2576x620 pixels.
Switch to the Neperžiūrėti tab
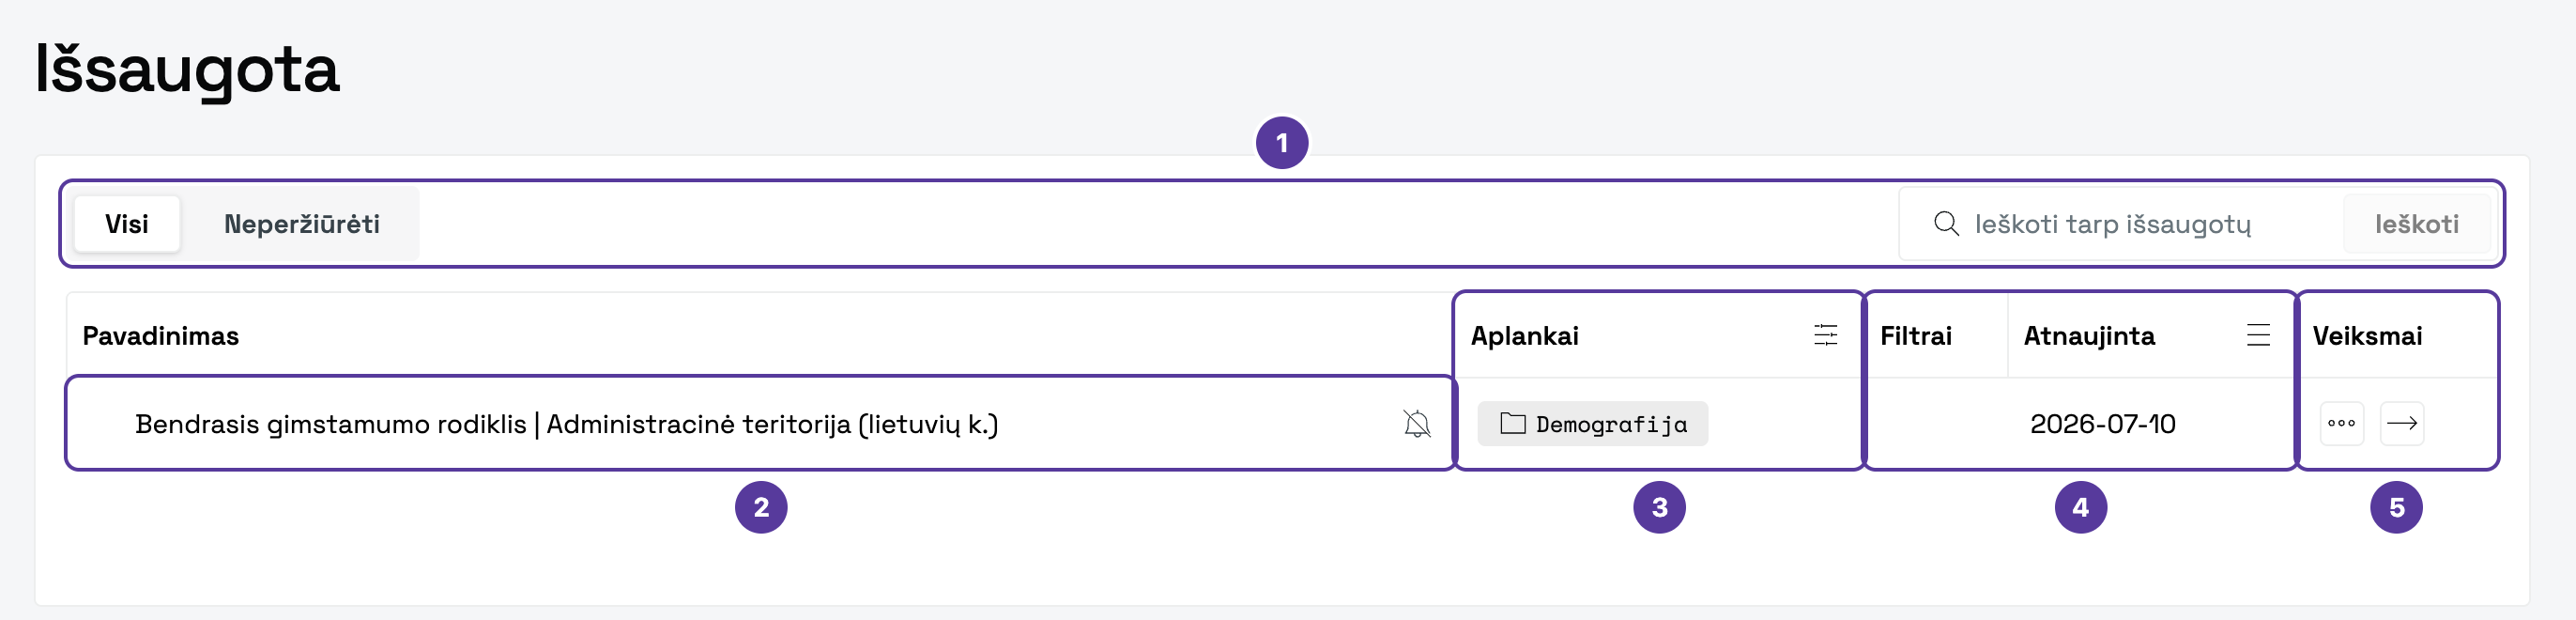coord(301,224)
